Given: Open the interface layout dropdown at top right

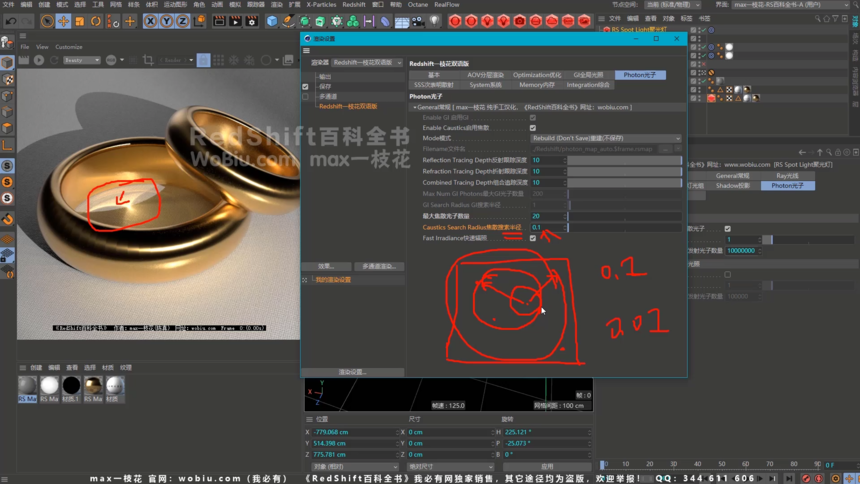Looking at the screenshot, I should click(x=790, y=4).
